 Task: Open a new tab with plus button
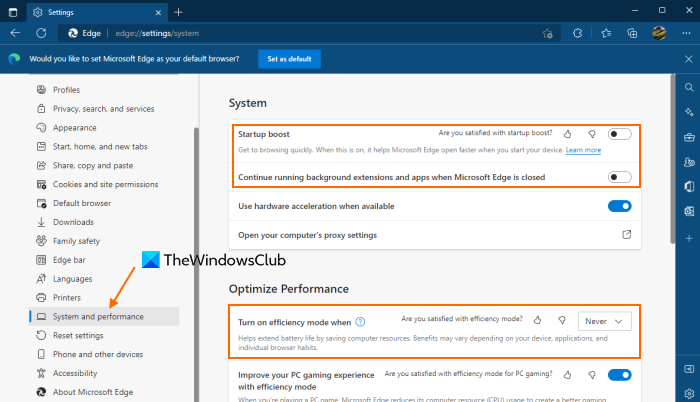coord(178,12)
